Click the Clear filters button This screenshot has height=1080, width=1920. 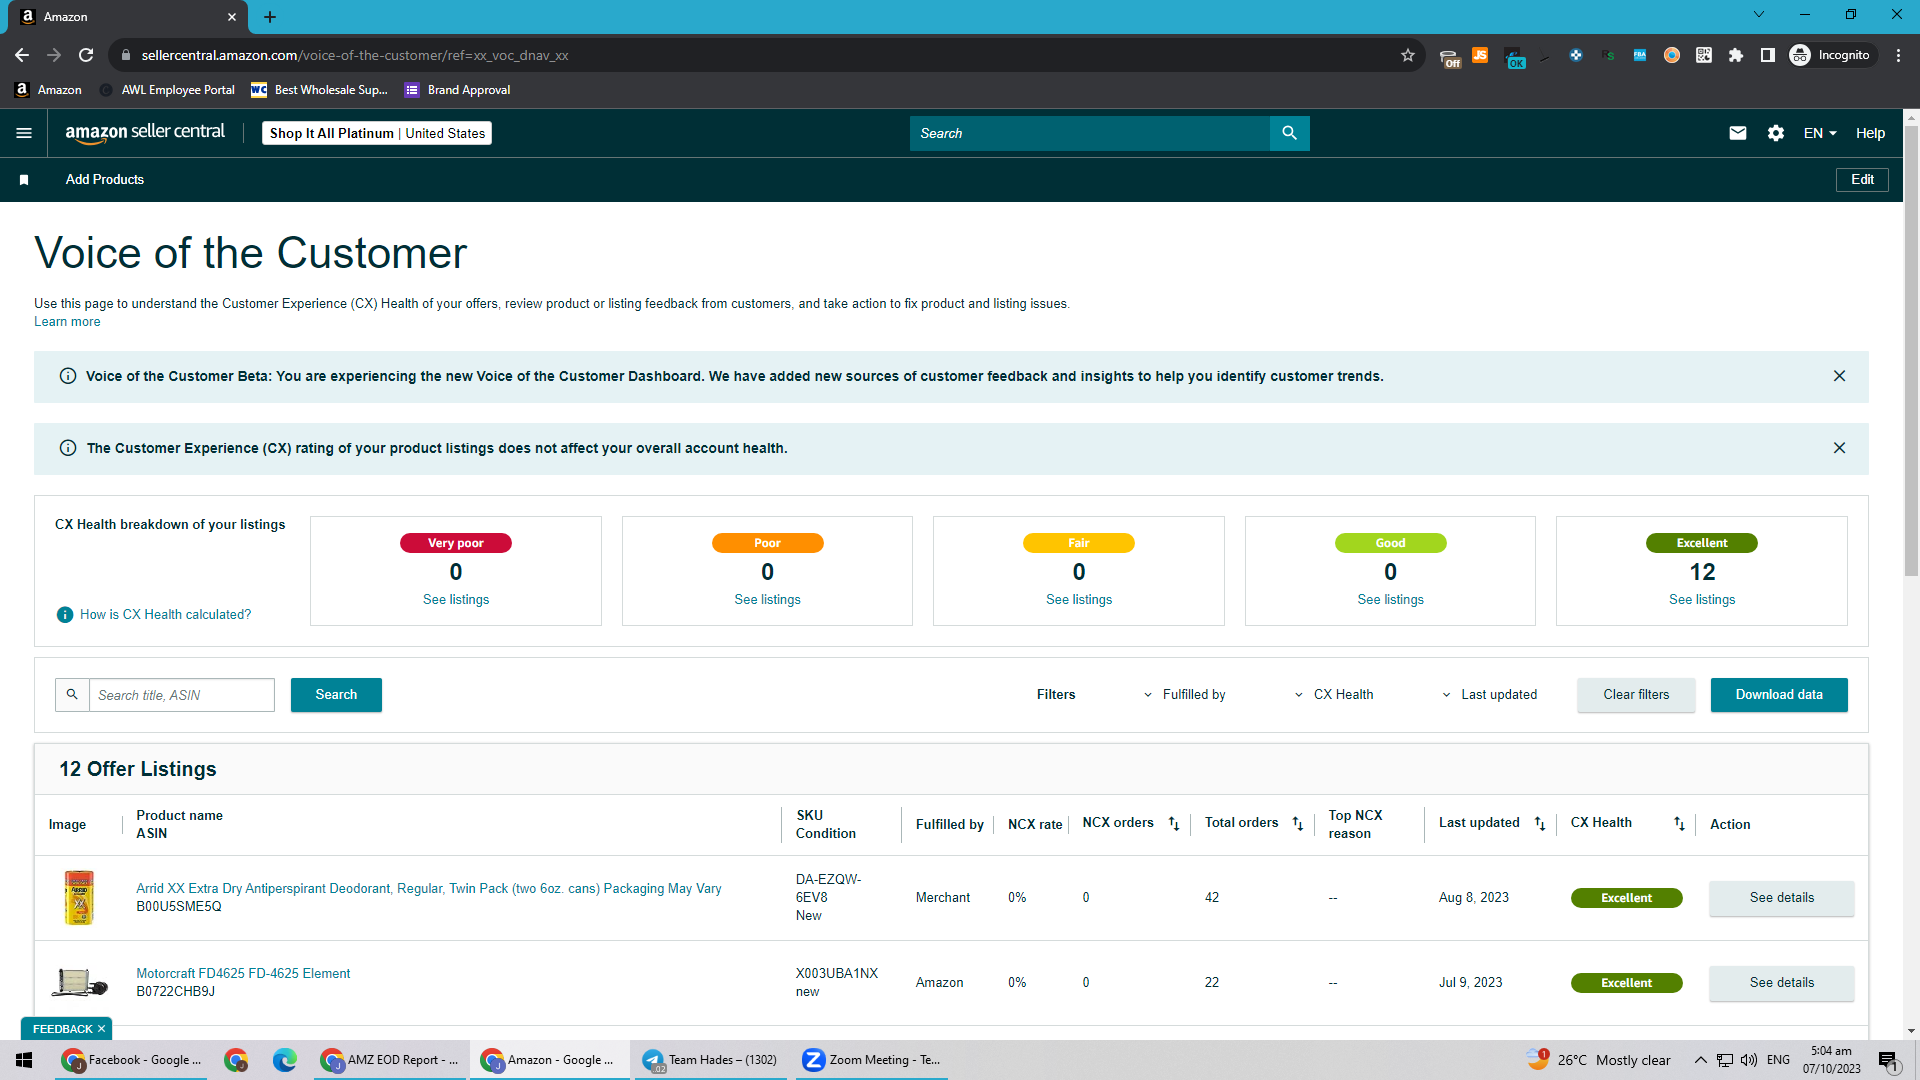(x=1636, y=695)
